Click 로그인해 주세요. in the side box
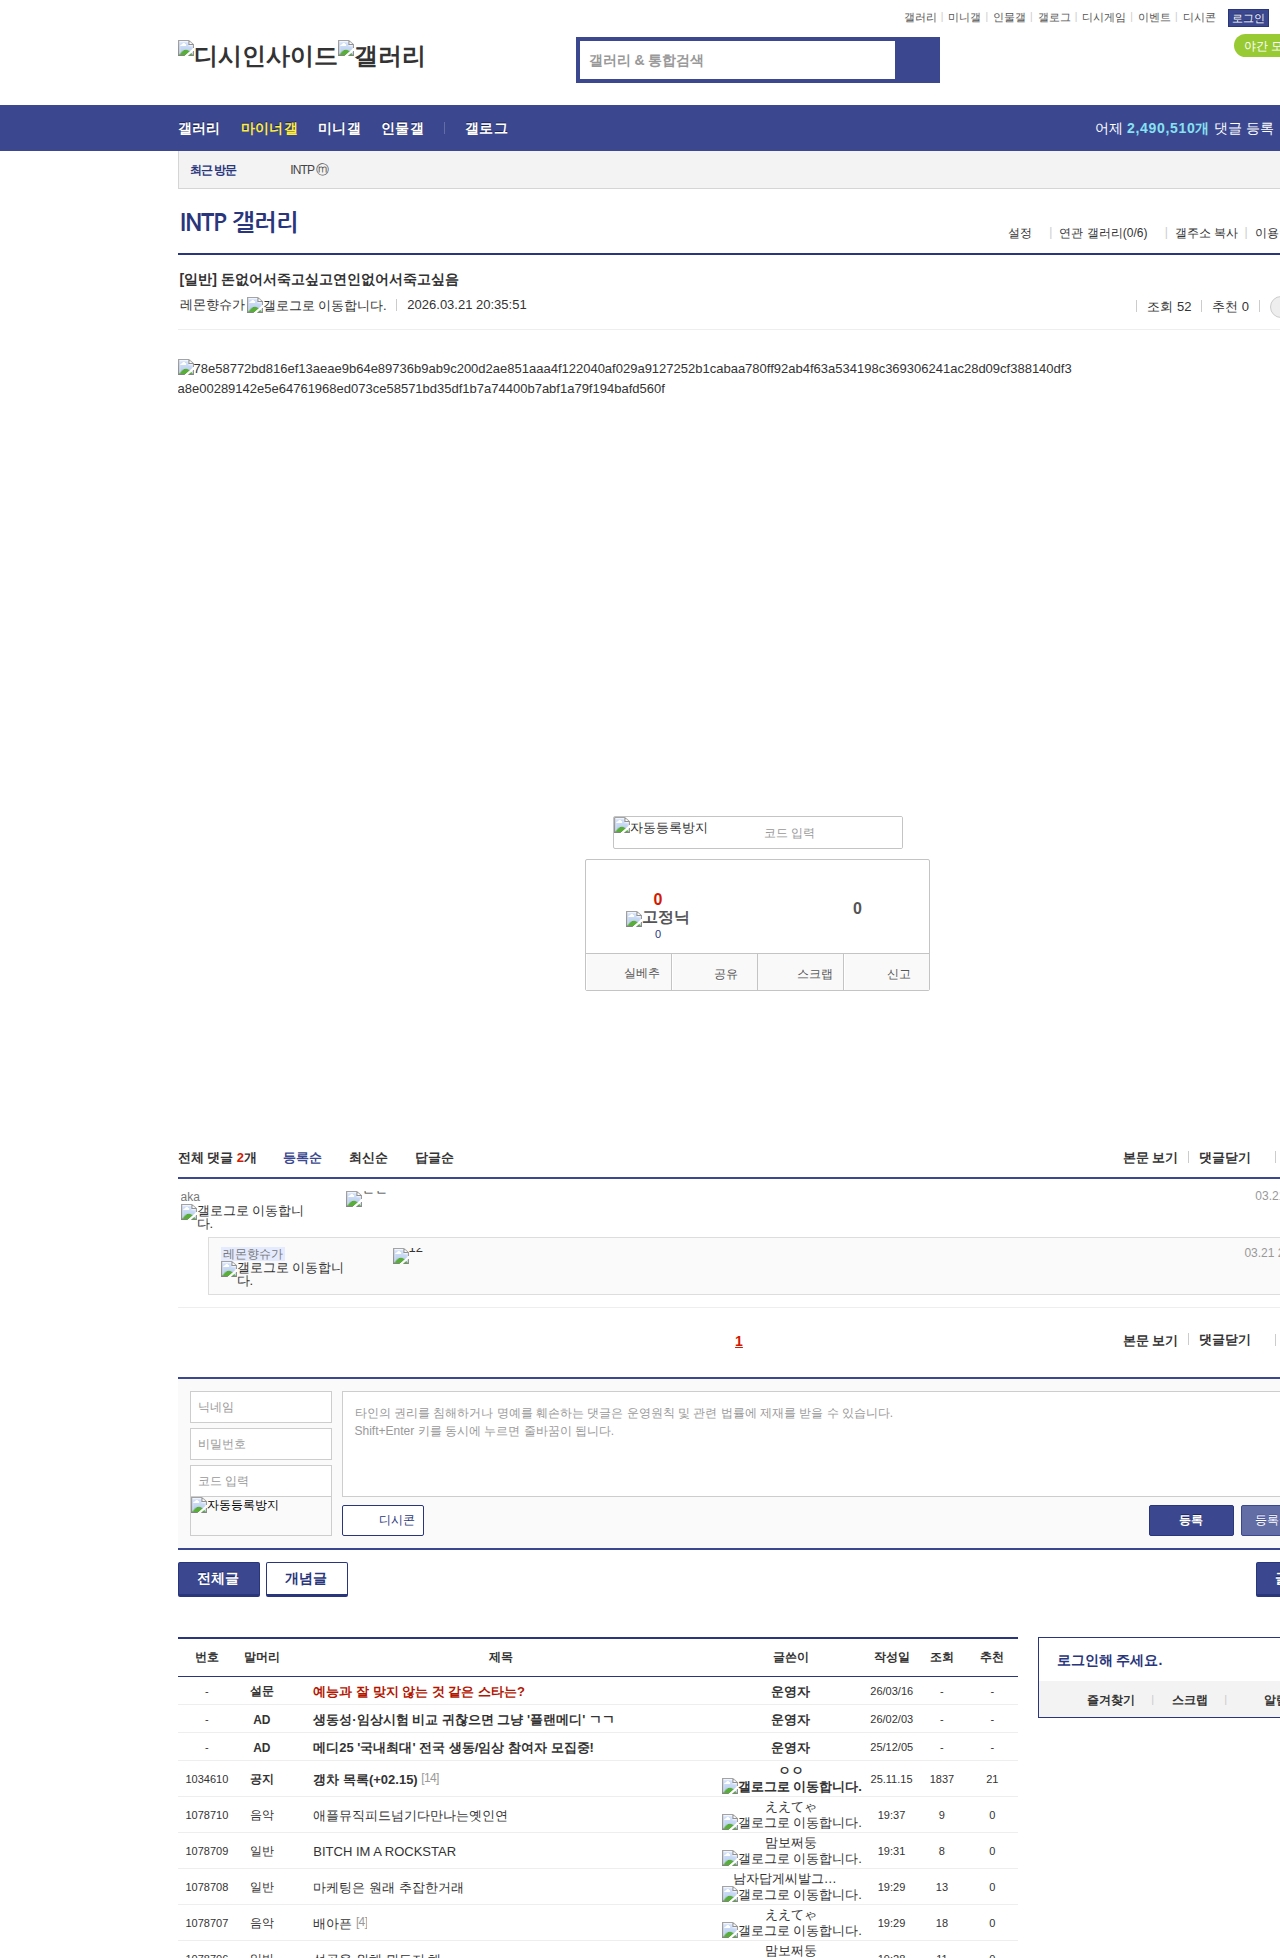Screen dimensions: 1280x1958 [1109, 1660]
